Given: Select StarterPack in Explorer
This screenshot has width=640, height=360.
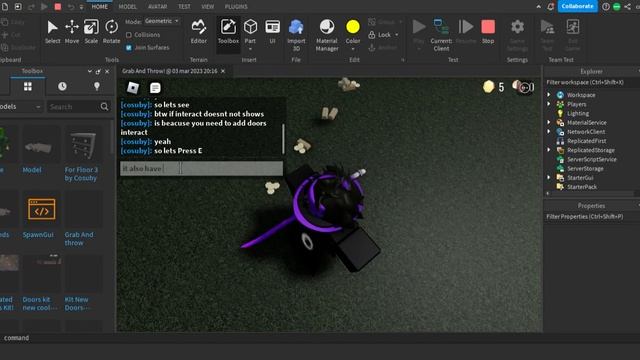Looking at the screenshot, I should coord(582,187).
